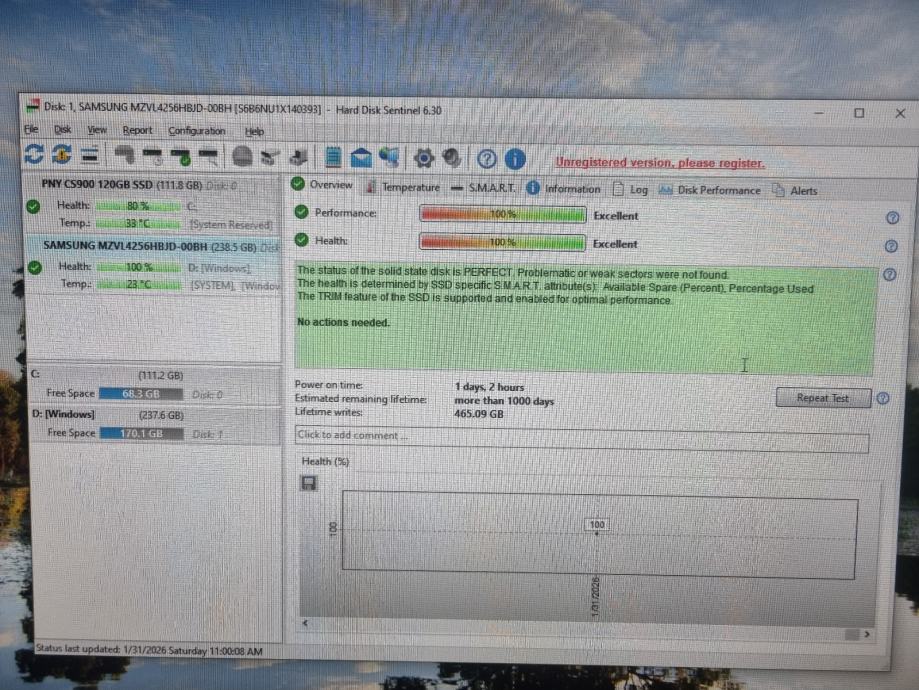Click help icon next to Repeat Test
Screen dimensions: 919x690
point(883,399)
